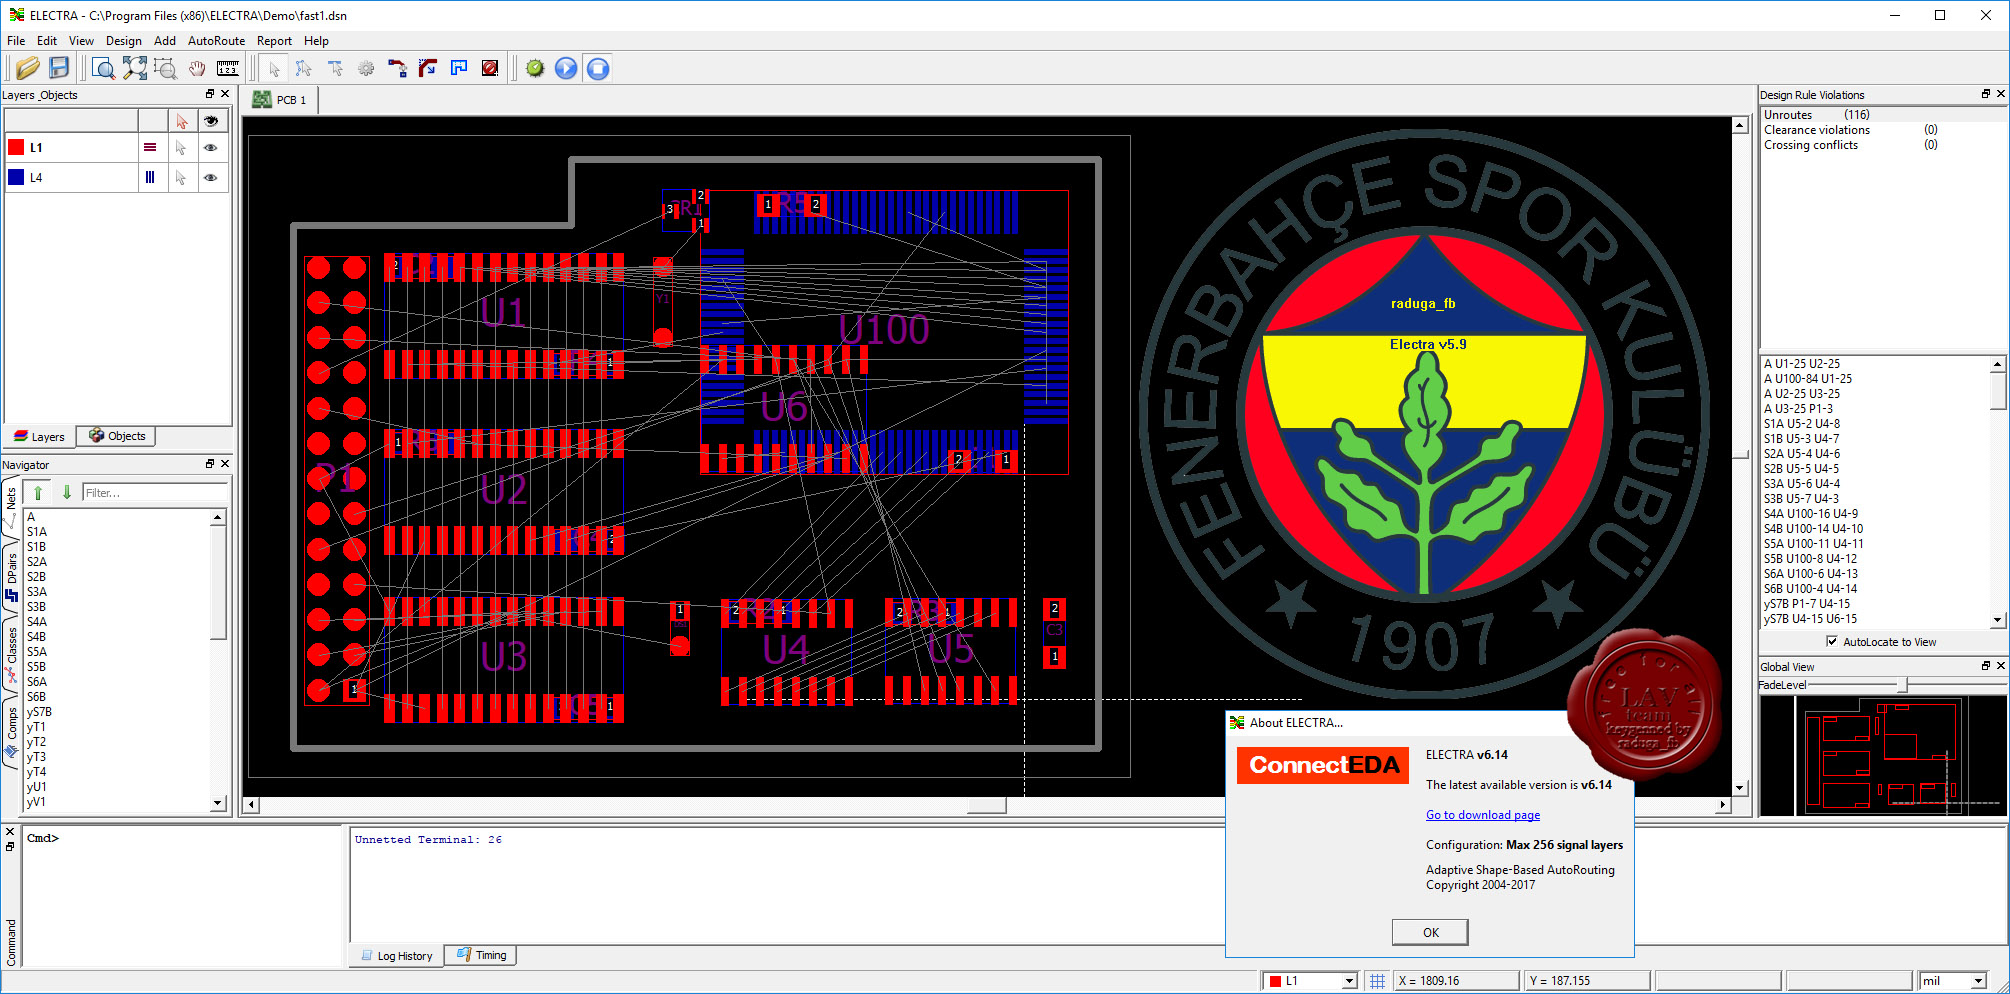
Task: Toggle visibility eye for layer L1
Action: 210,147
